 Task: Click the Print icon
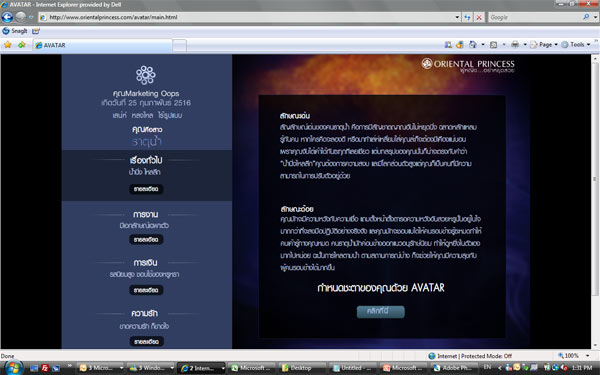coord(515,45)
